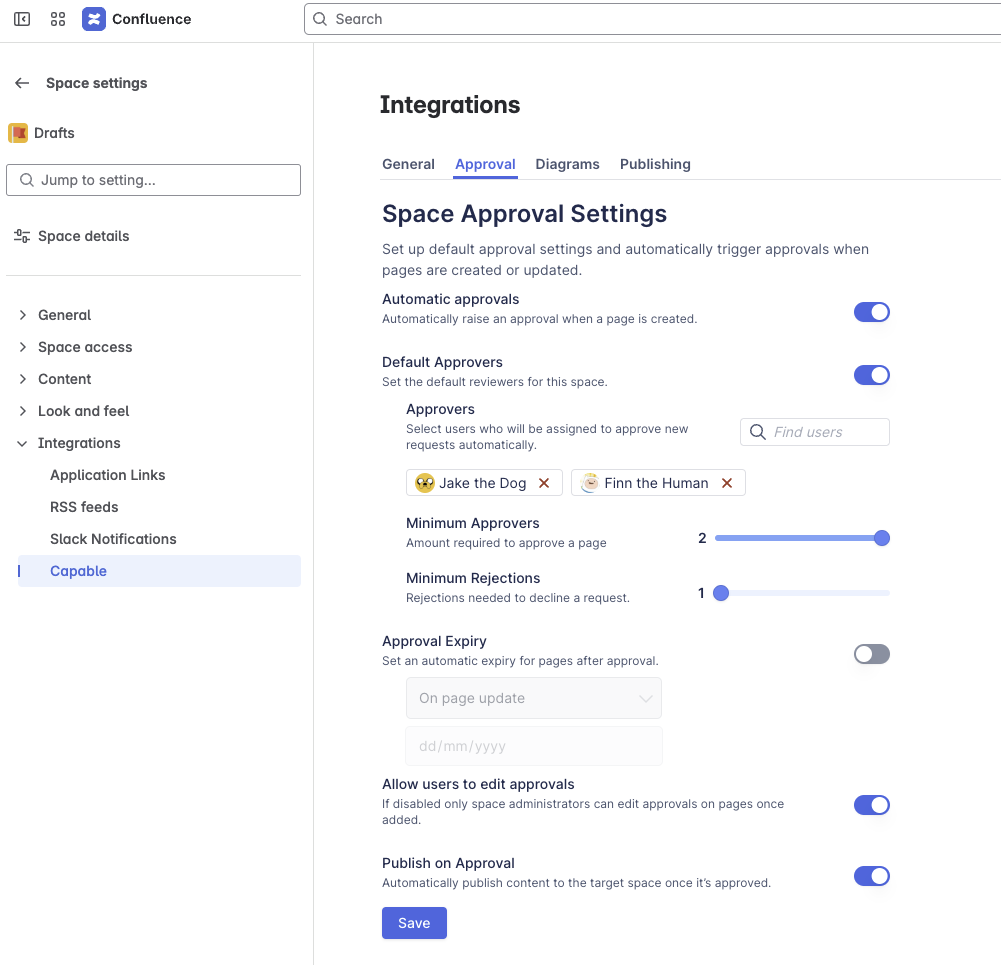1001x965 pixels.
Task: Remove Jake the Dog from approvers
Action: point(544,483)
